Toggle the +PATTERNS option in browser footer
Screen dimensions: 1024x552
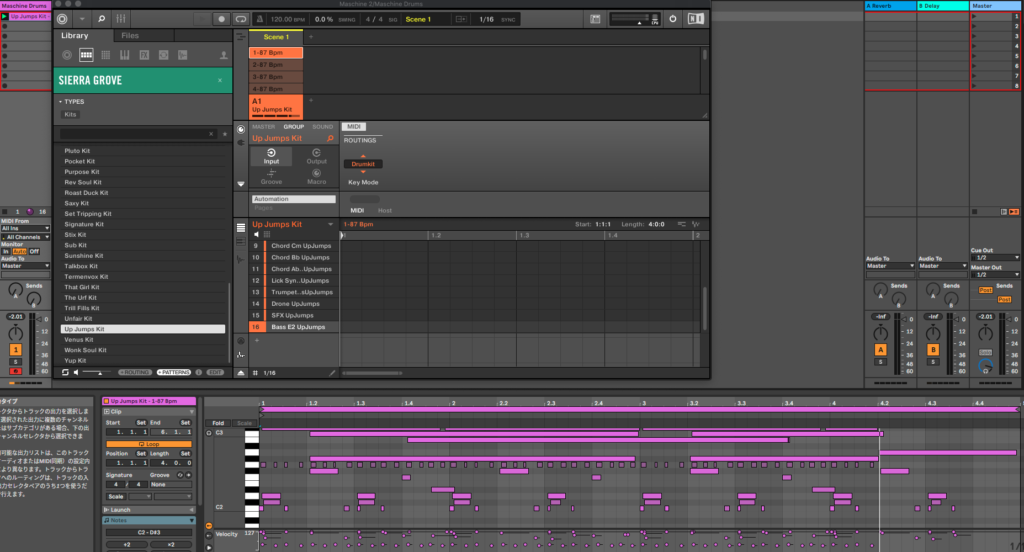coord(174,372)
